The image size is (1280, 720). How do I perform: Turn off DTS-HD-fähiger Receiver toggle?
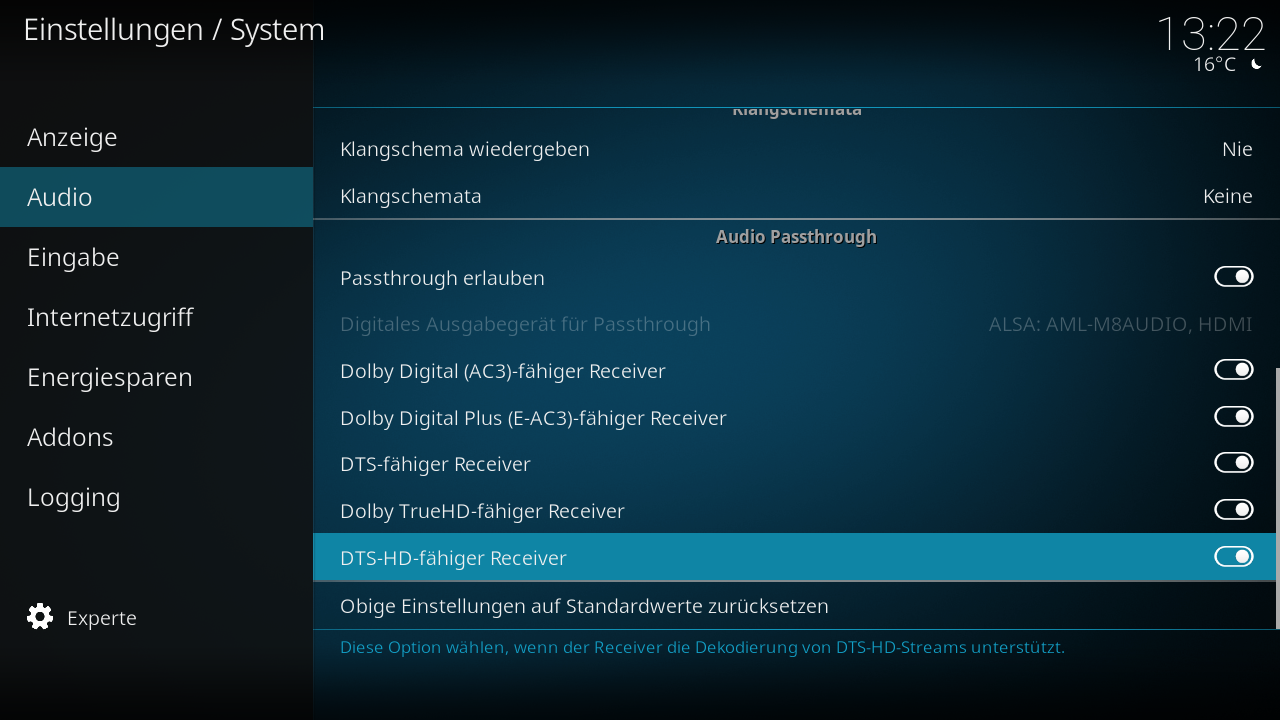coord(1234,557)
